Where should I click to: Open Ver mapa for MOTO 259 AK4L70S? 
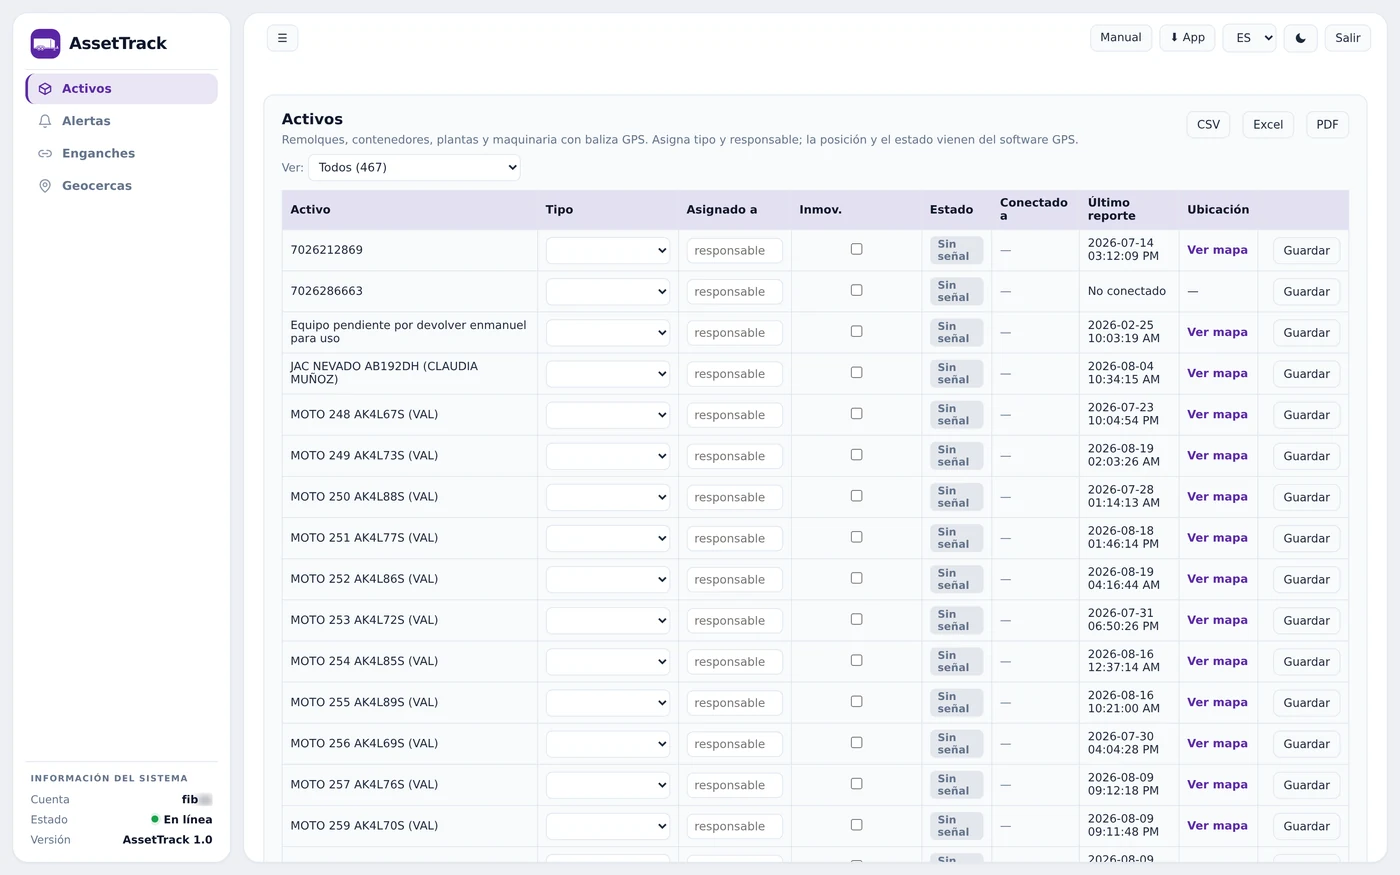click(1217, 826)
